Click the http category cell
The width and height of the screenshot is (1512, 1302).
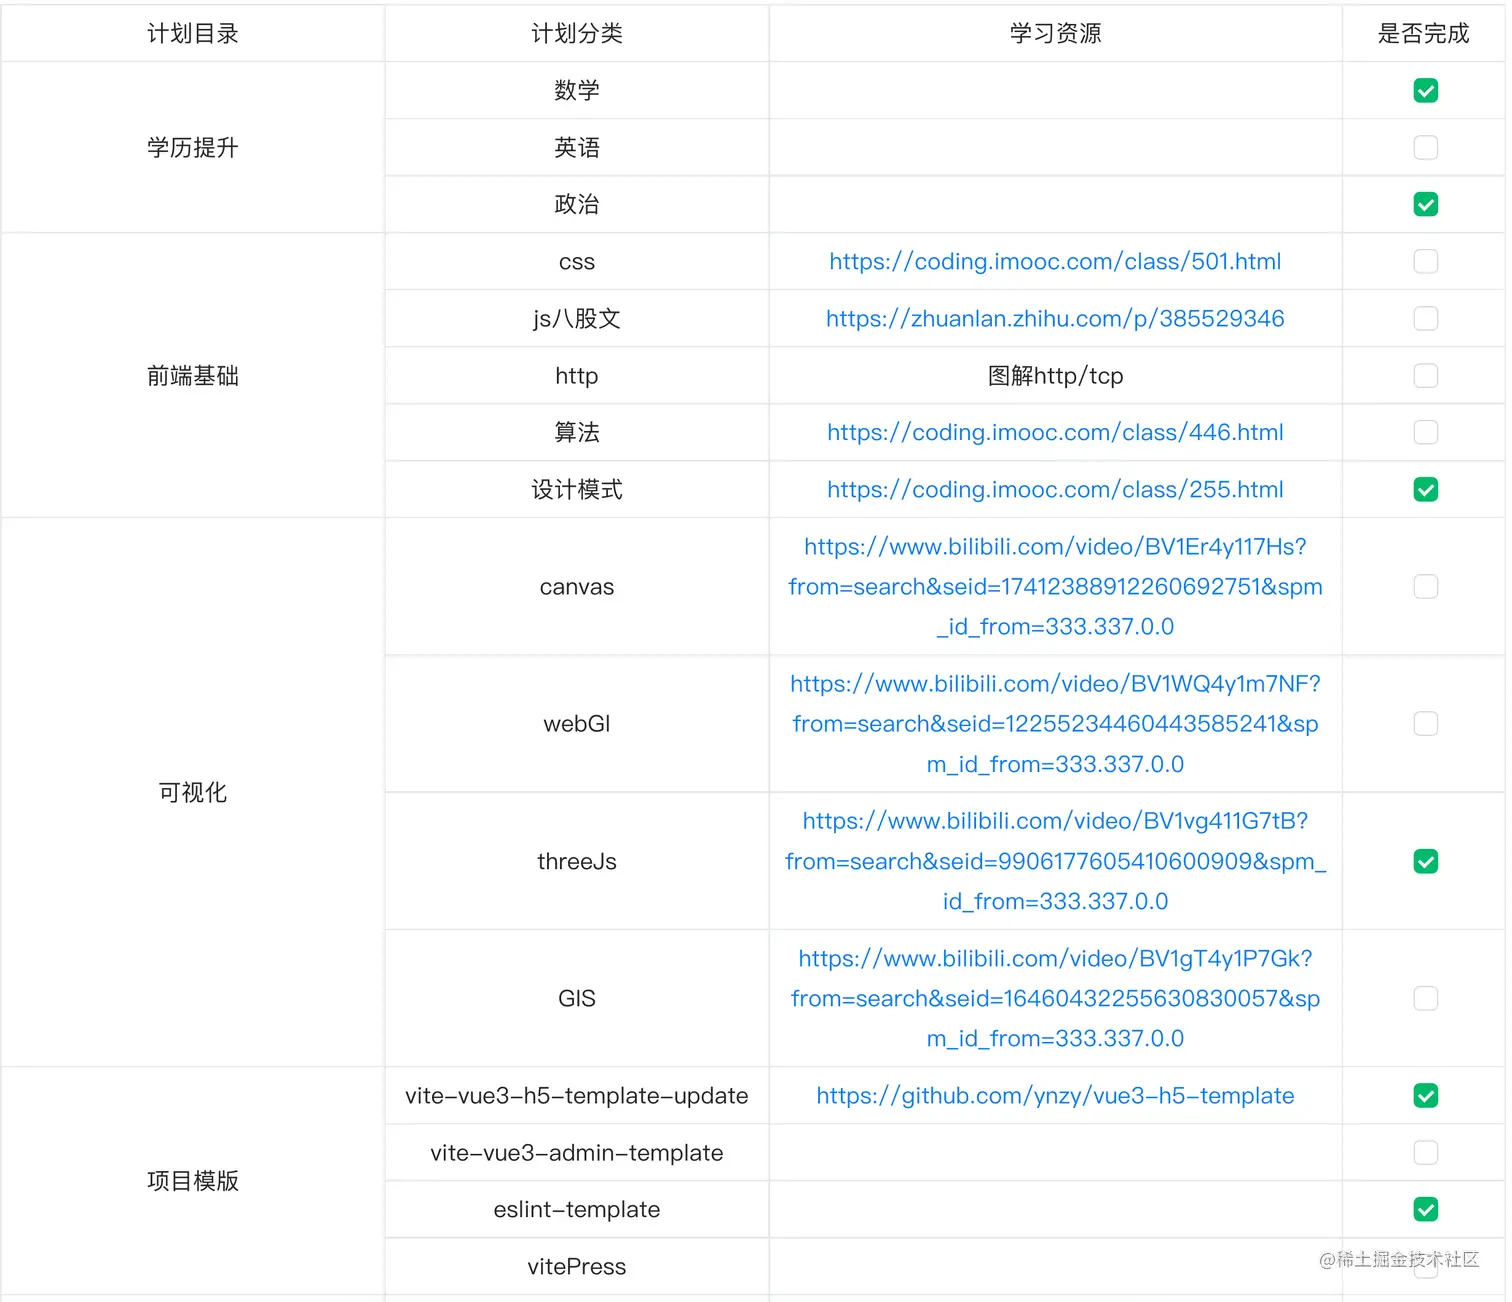click(x=577, y=376)
